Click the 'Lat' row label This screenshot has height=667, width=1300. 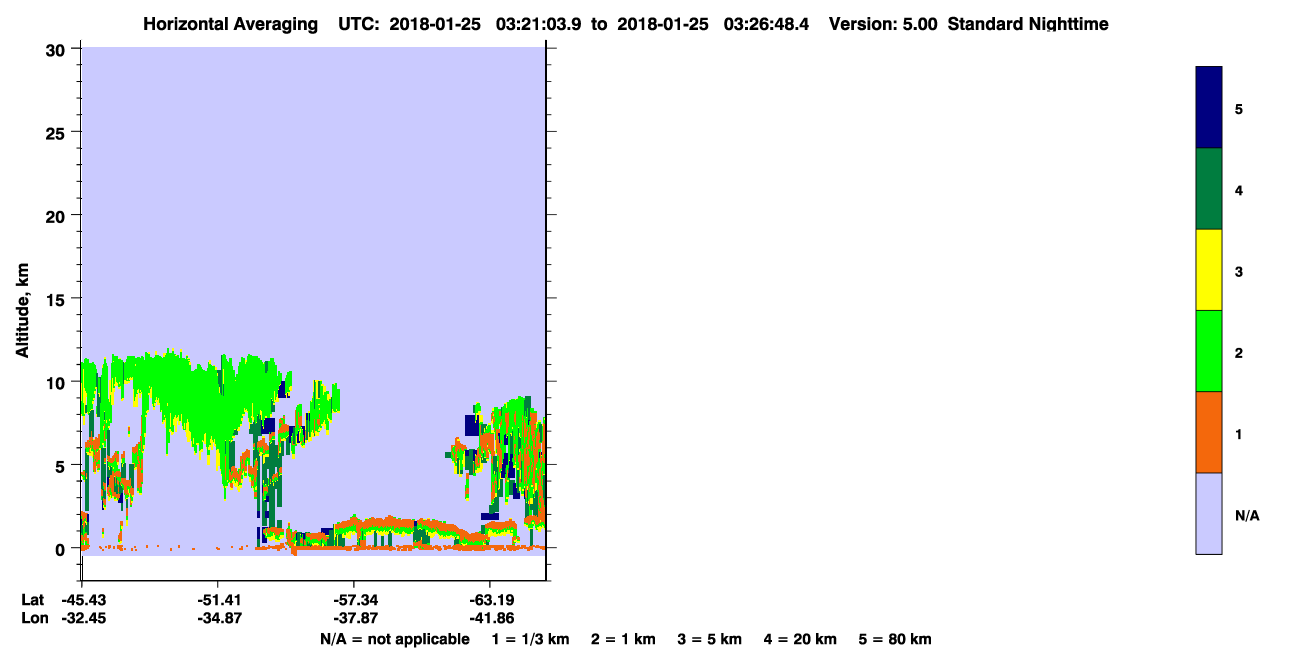tap(32, 599)
